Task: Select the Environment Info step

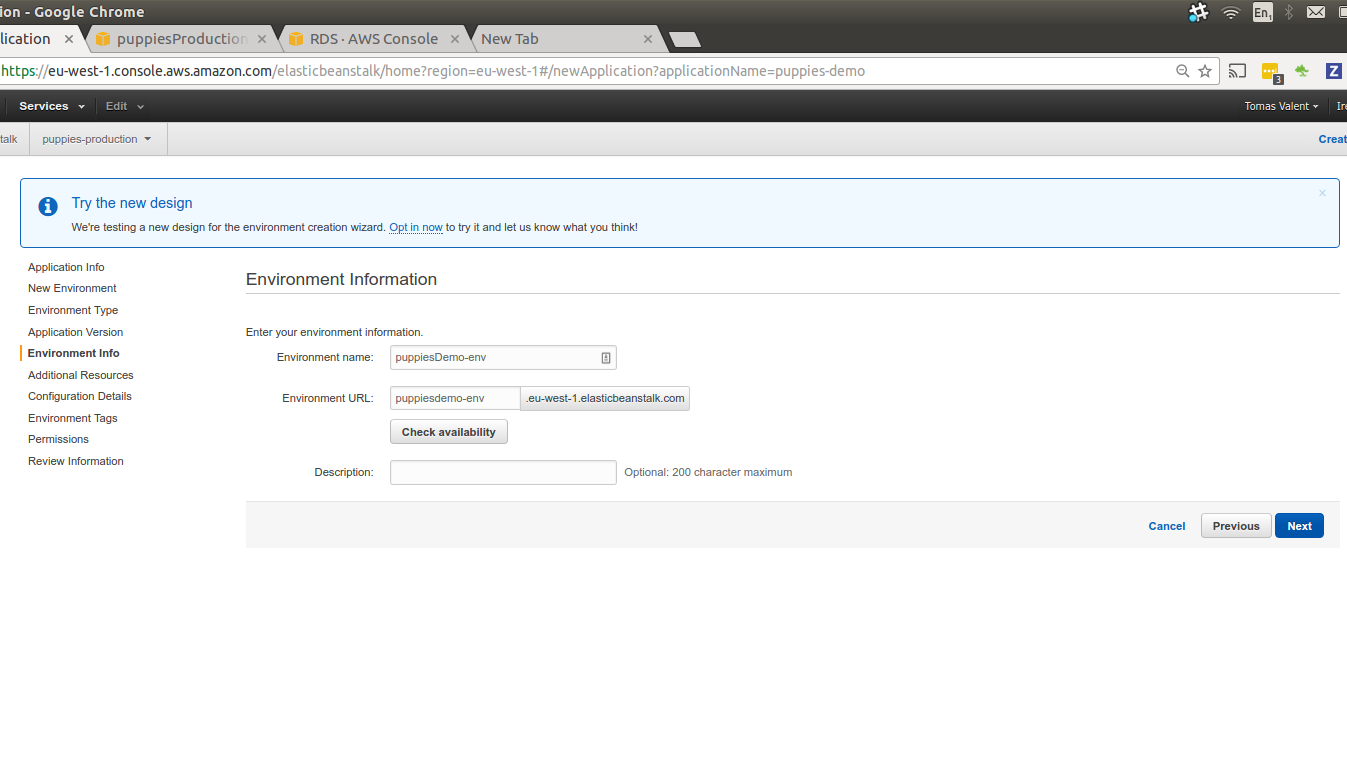Action: tap(74, 353)
